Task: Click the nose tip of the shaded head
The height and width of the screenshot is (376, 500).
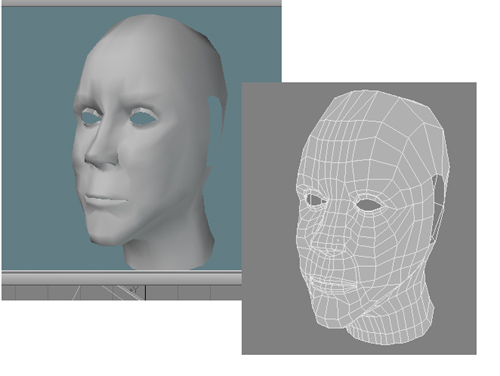Action: 101,160
